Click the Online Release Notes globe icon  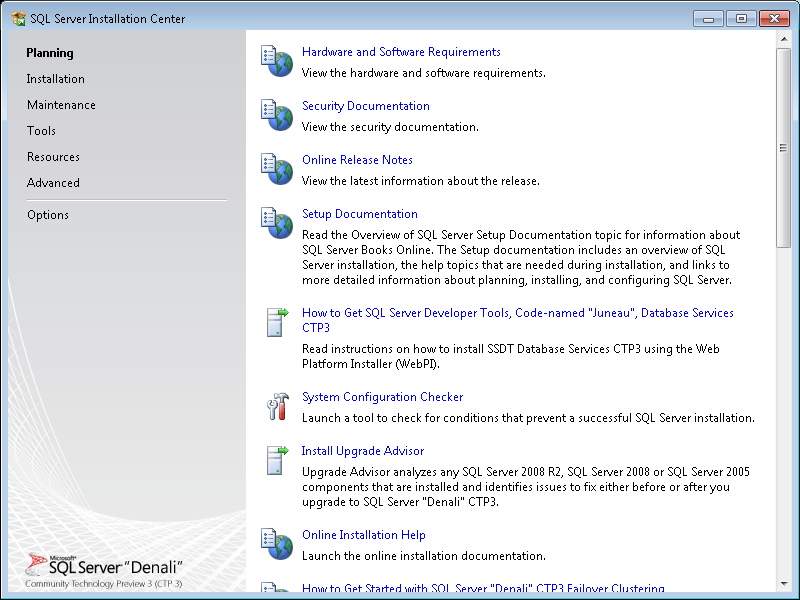(277, 169)
